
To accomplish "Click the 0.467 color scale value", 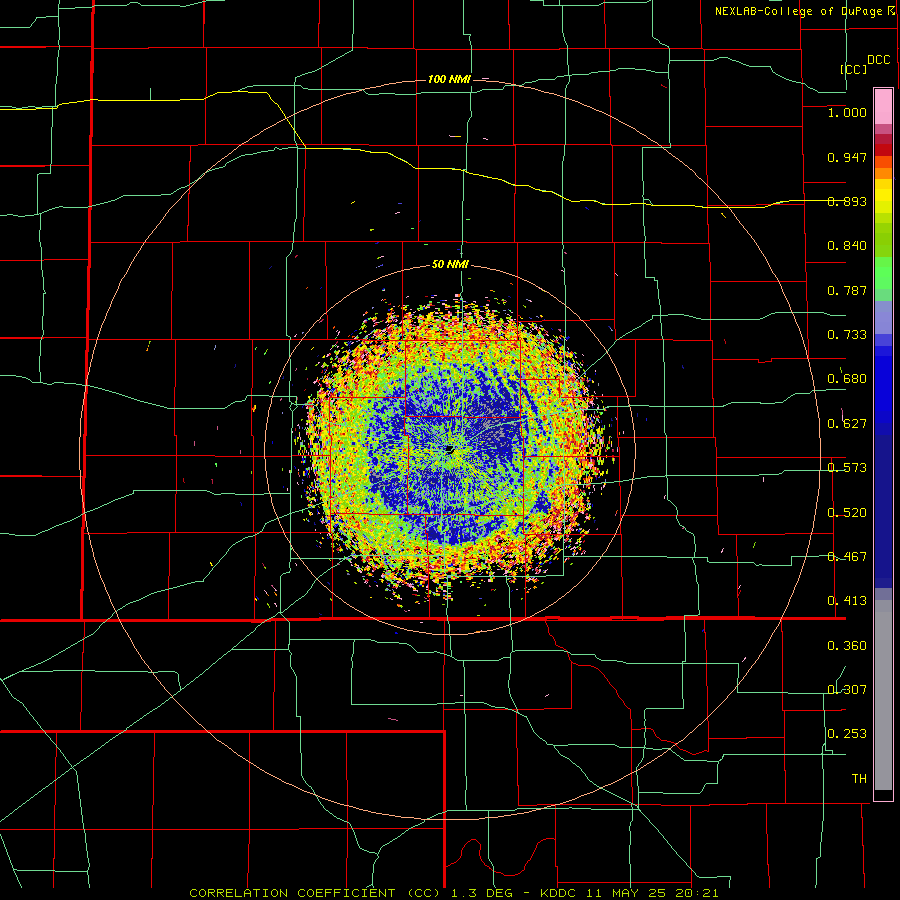I will pyautogui.click(x=847, y=557).
